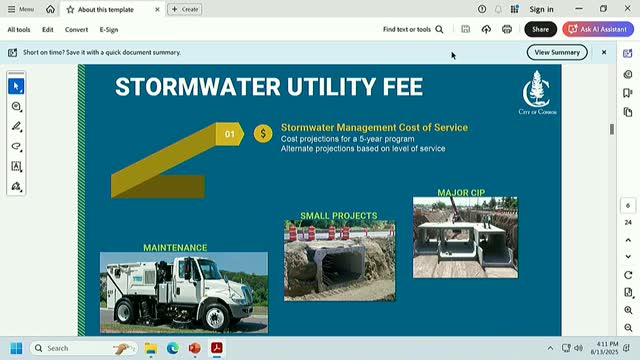
Task: Open the Windows Start button
Action: click(16, 348)
